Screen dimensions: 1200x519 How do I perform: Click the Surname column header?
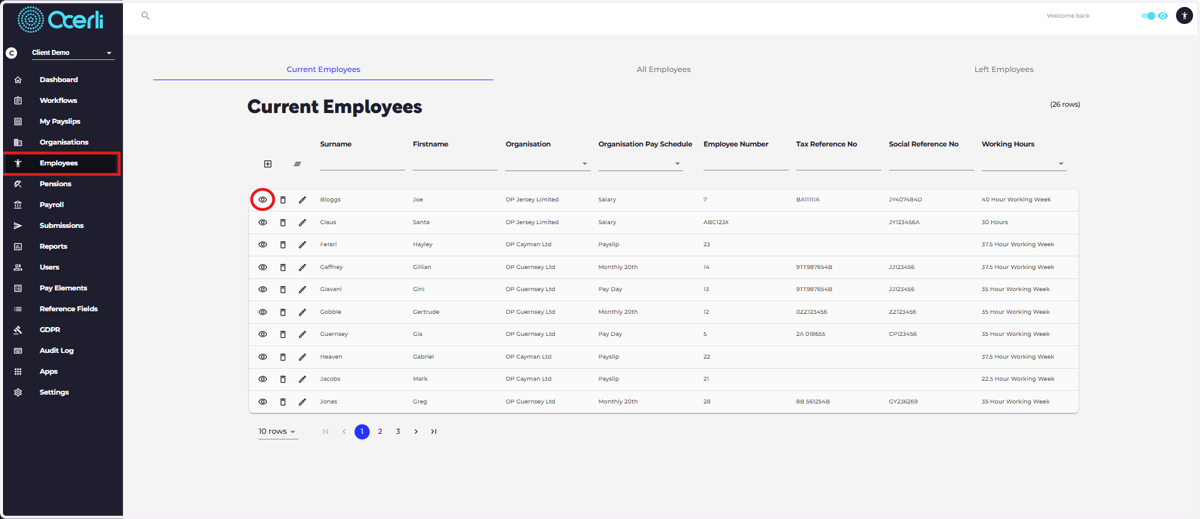tap(336, 144)
